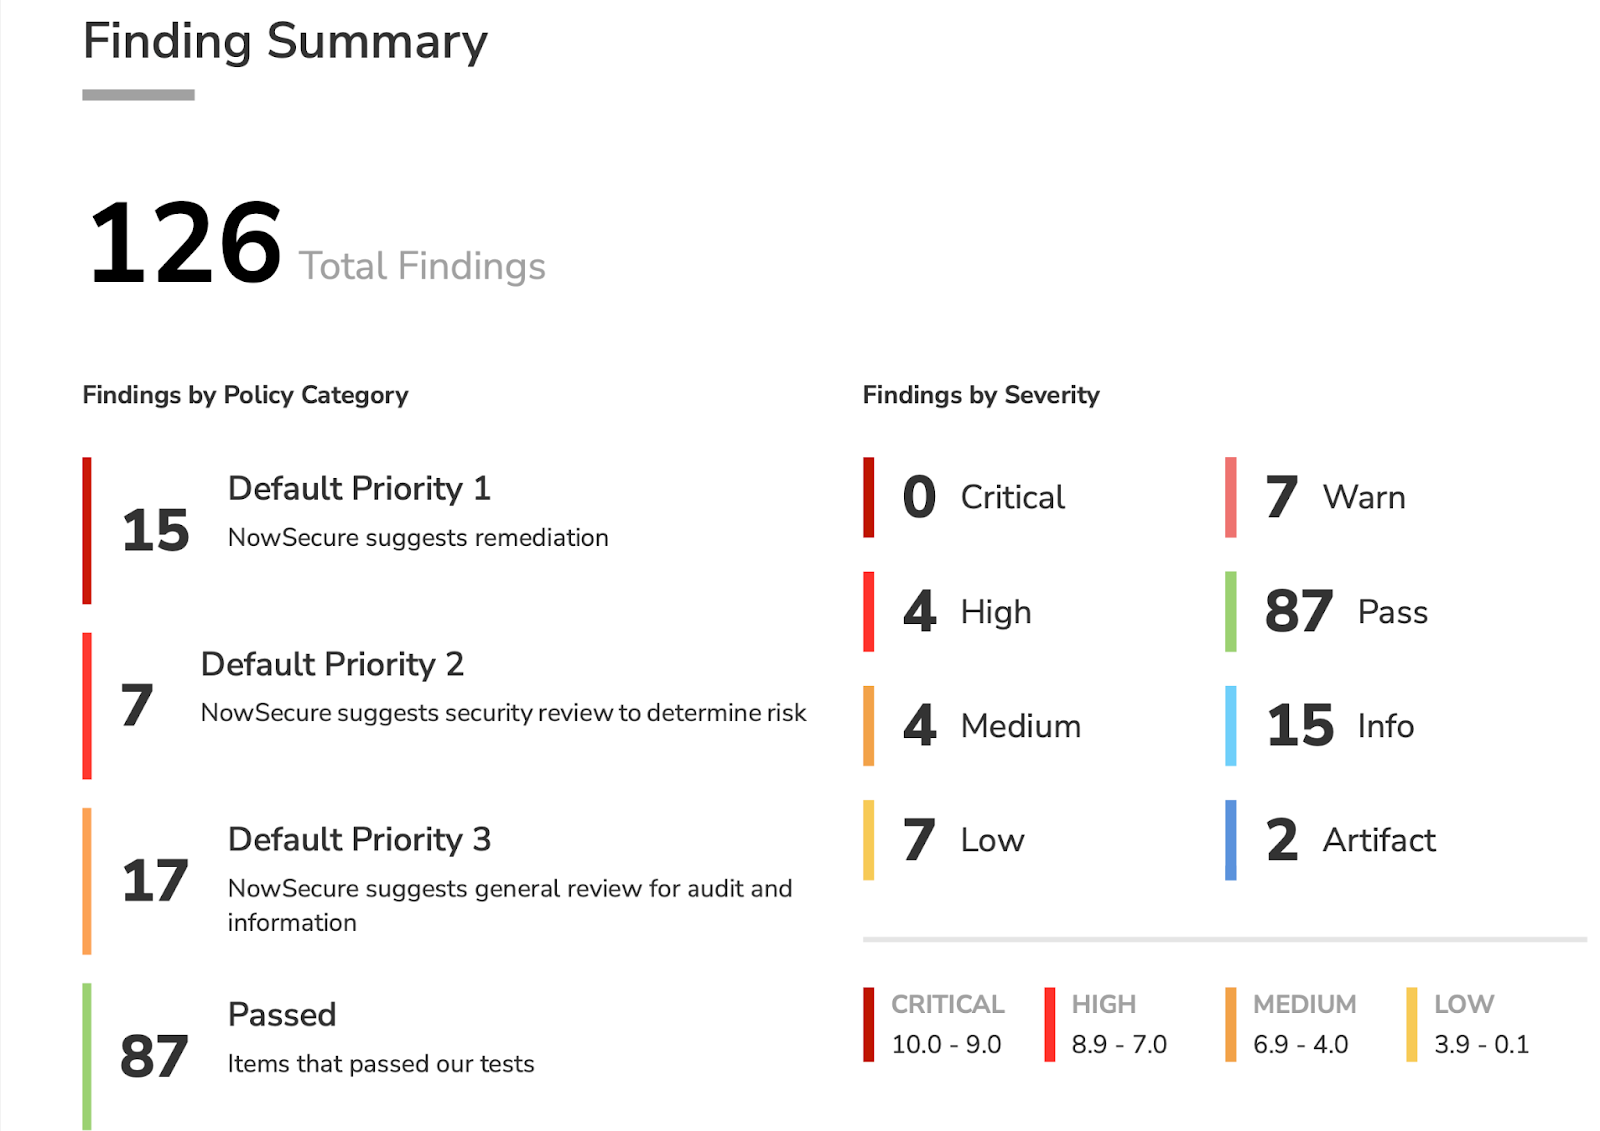Click the Default Priority 1 category title
This screenshot has height=1131, width=1600.
(359, 488)
